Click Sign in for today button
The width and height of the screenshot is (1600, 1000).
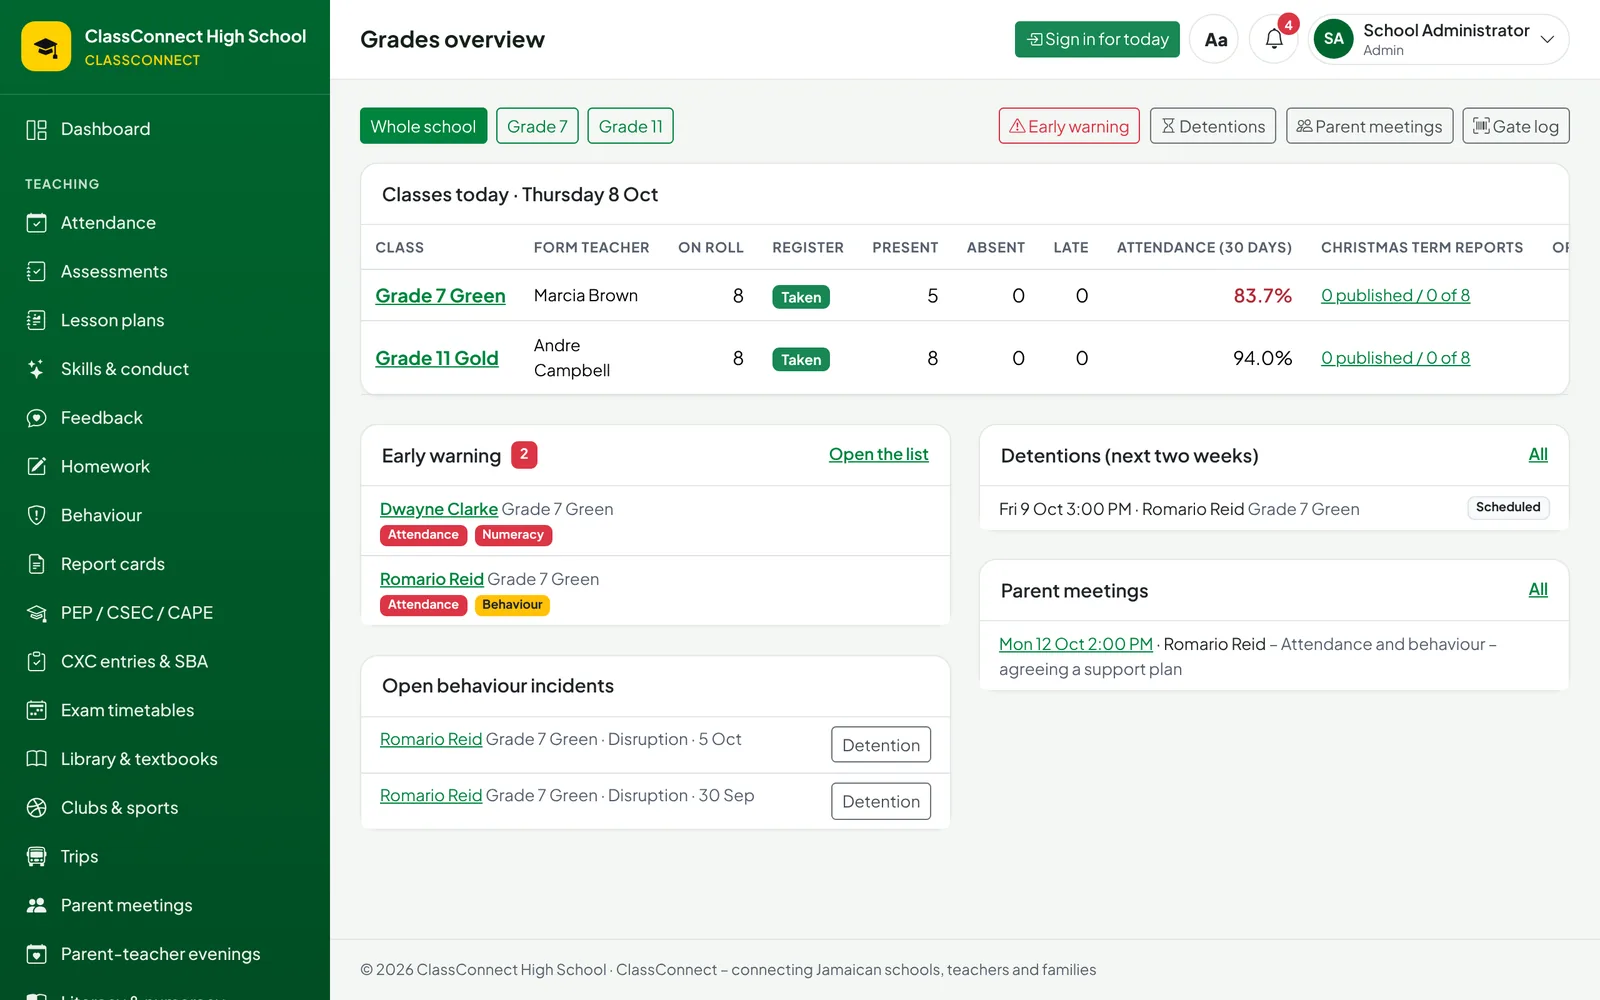click(x=1097, y=39)
